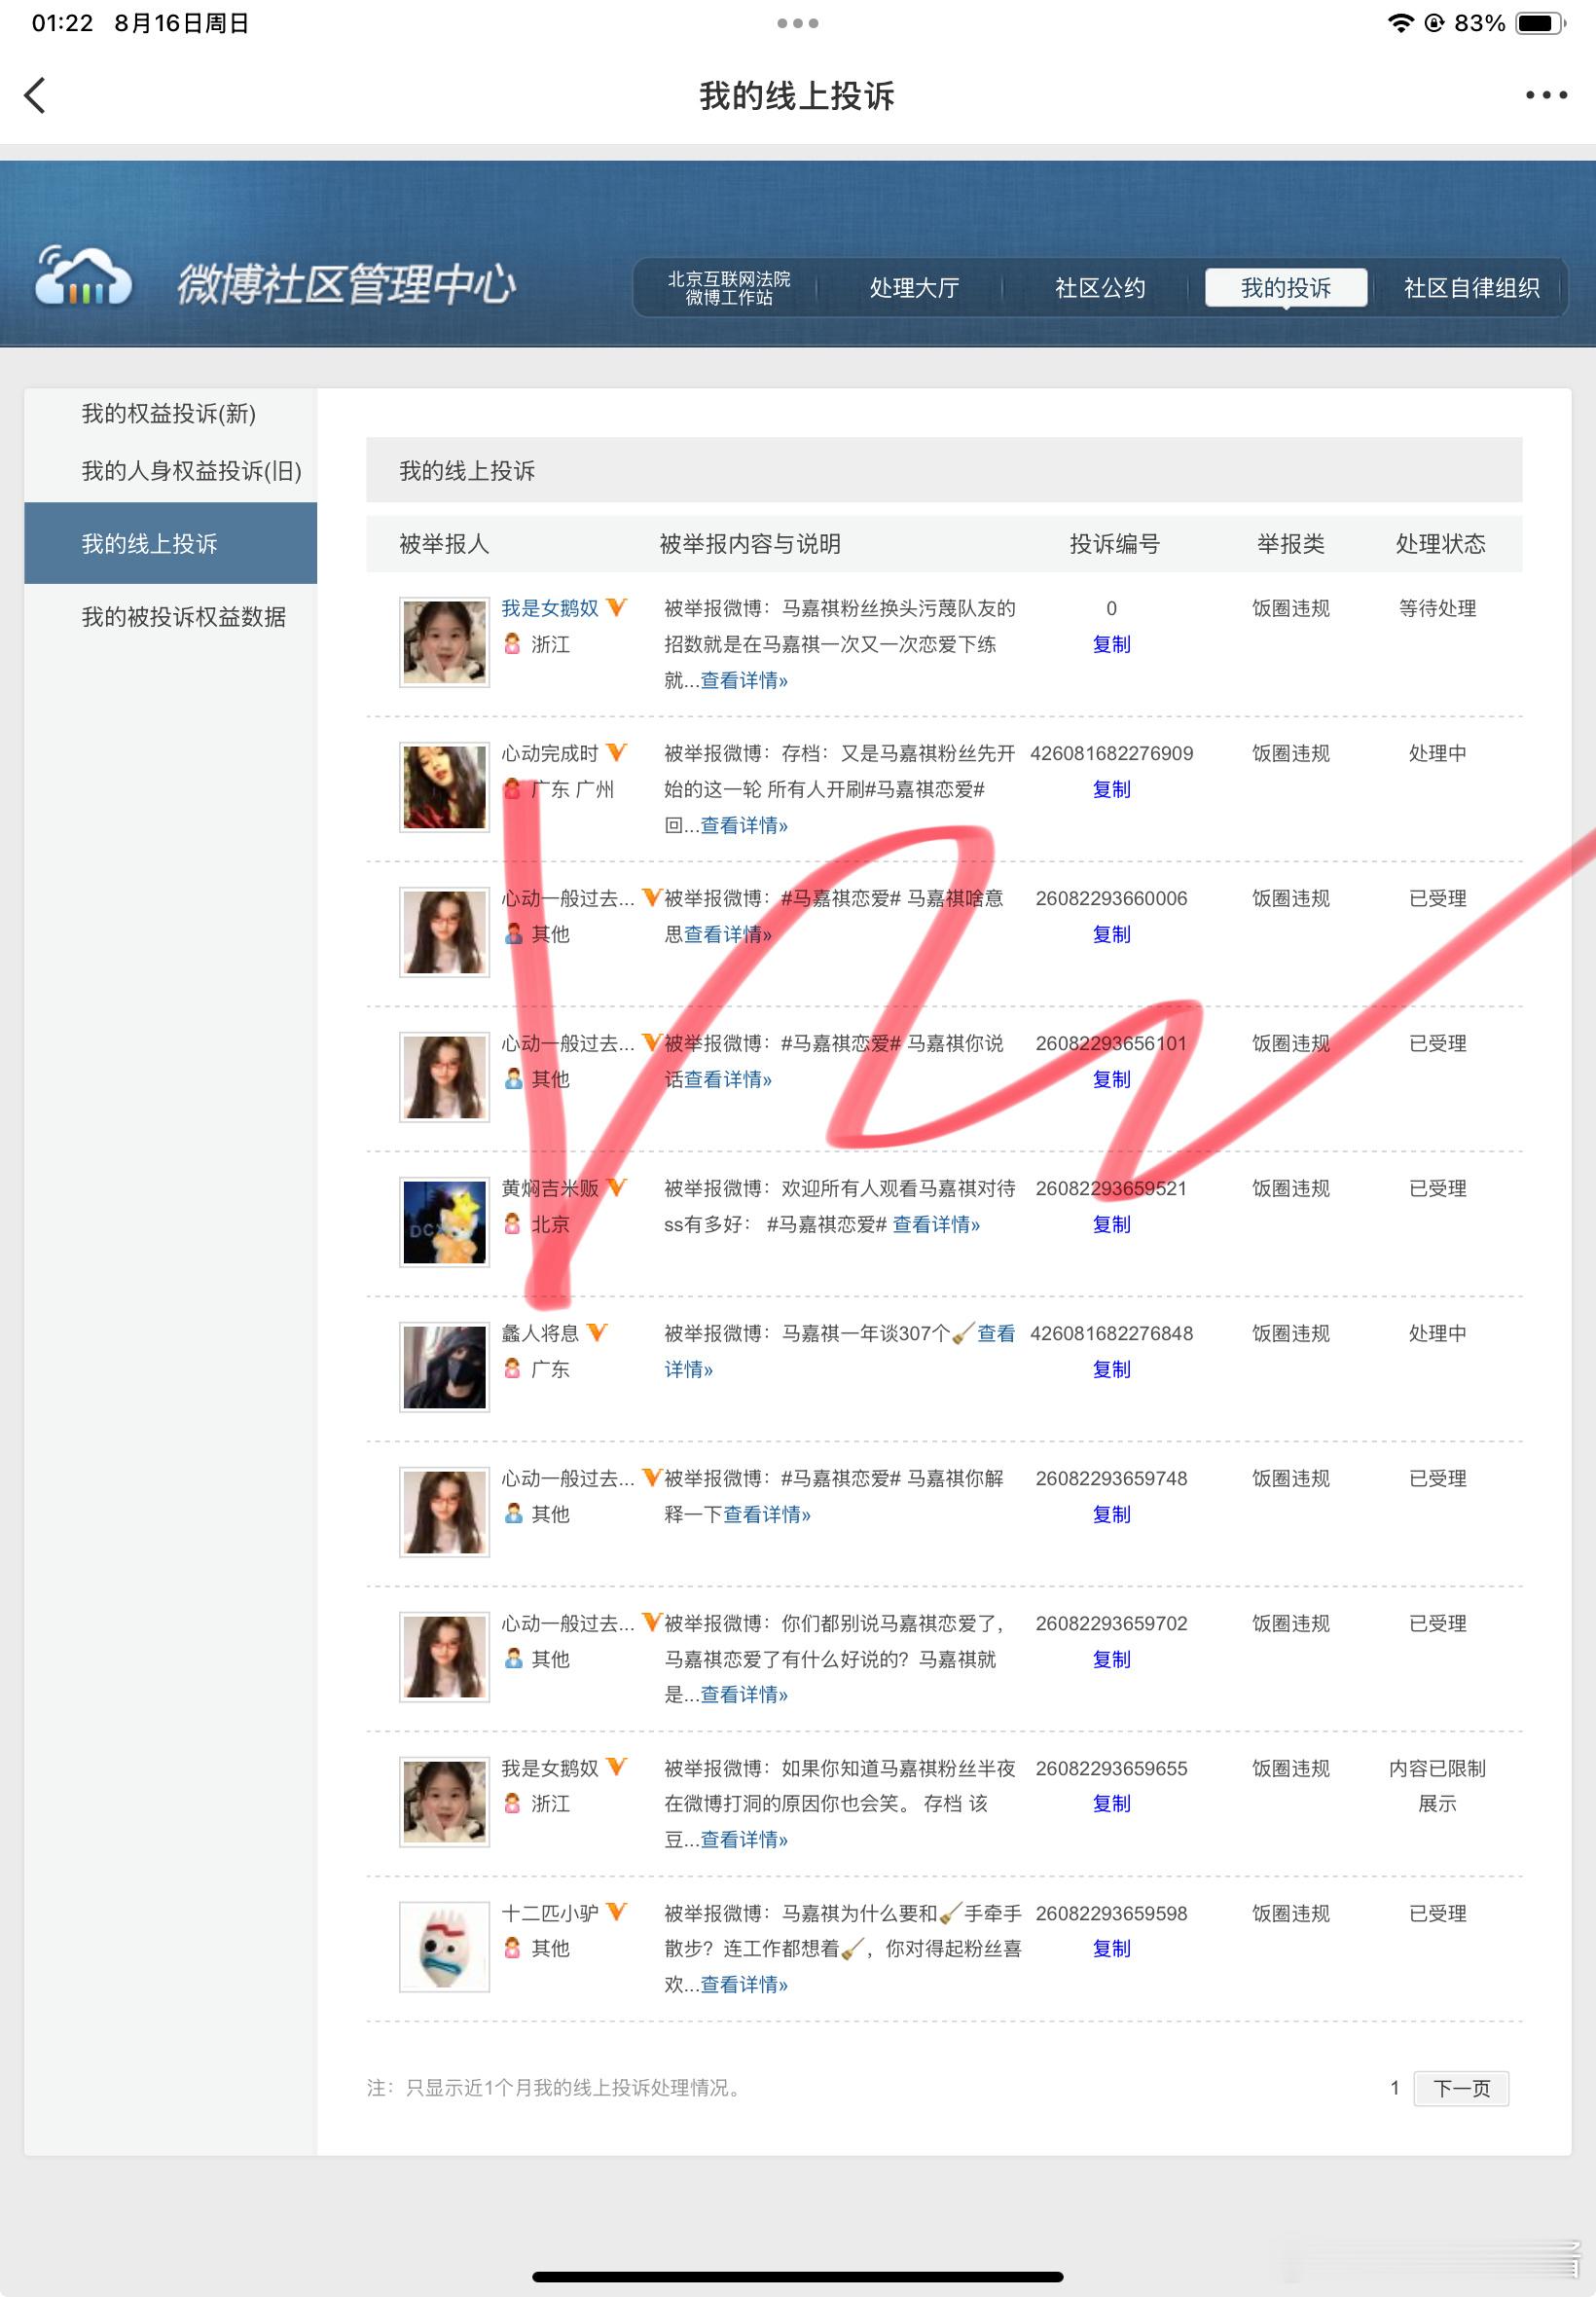Click the V badge next to 心动完成时
The image size is (1596, 2297).
tap(617, 752)
